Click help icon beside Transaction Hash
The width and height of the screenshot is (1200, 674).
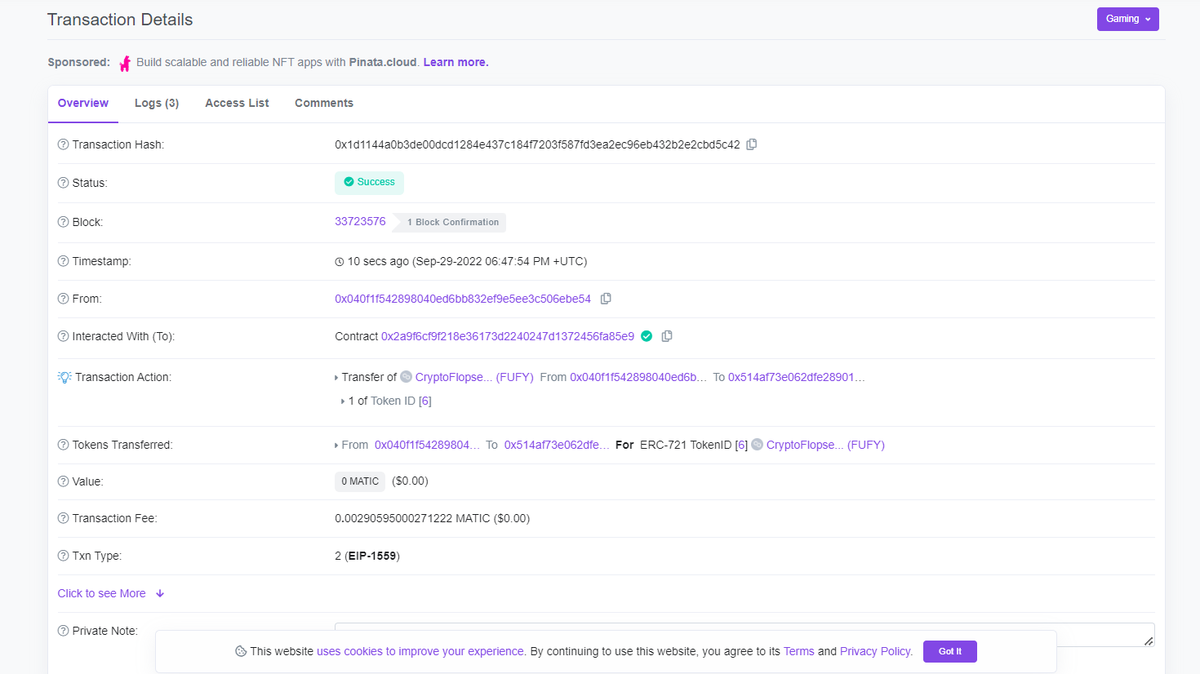click(x=63, y=145)
